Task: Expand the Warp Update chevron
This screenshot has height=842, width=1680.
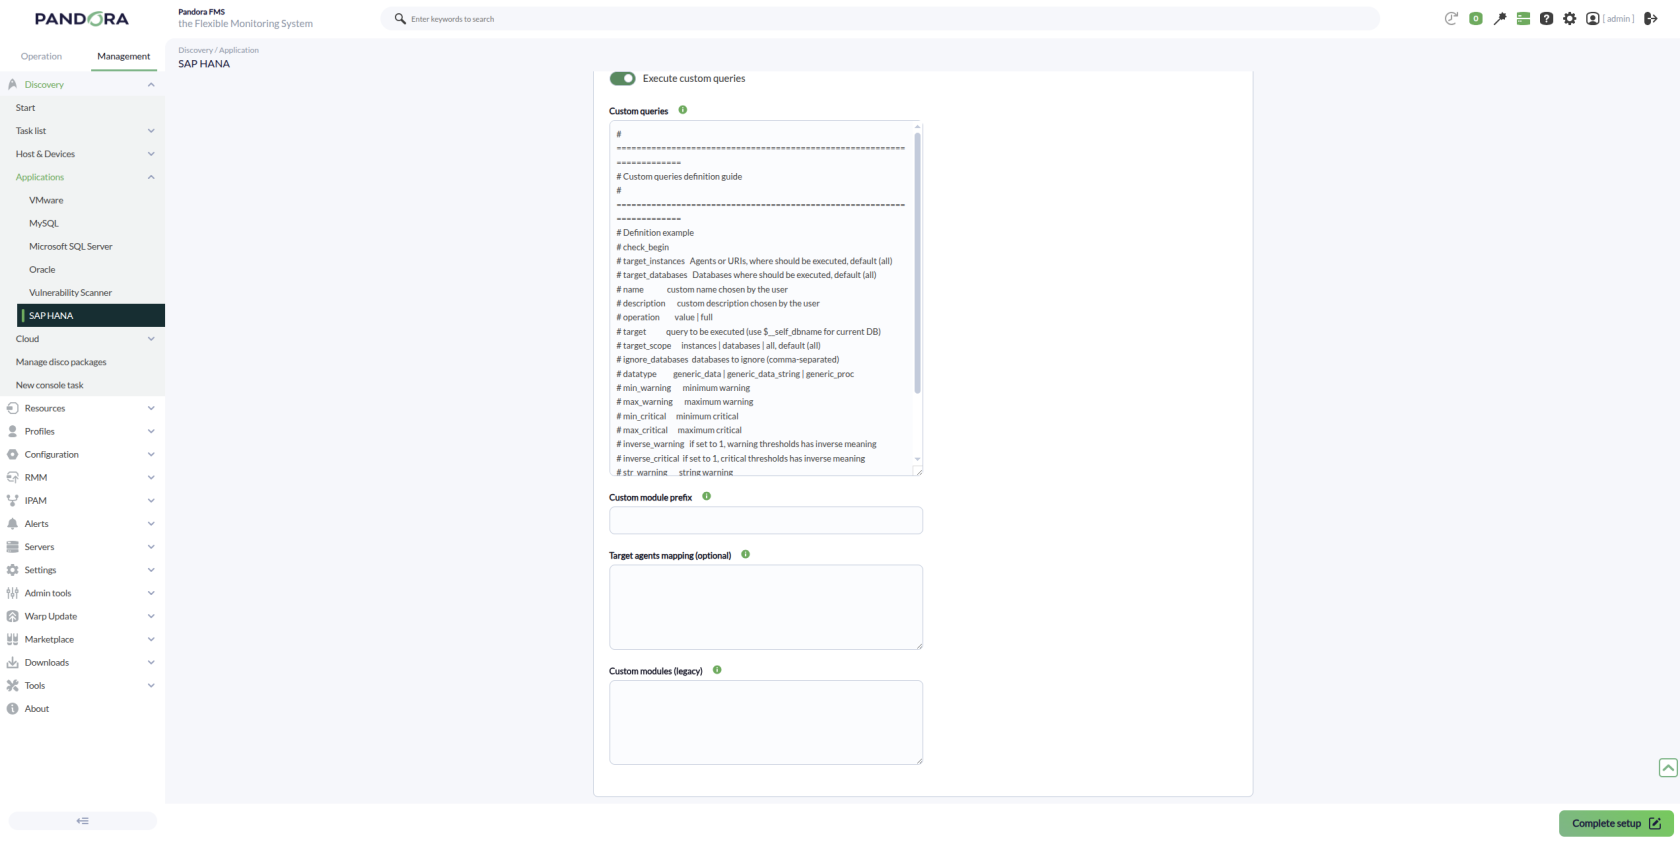Action: 151,616
